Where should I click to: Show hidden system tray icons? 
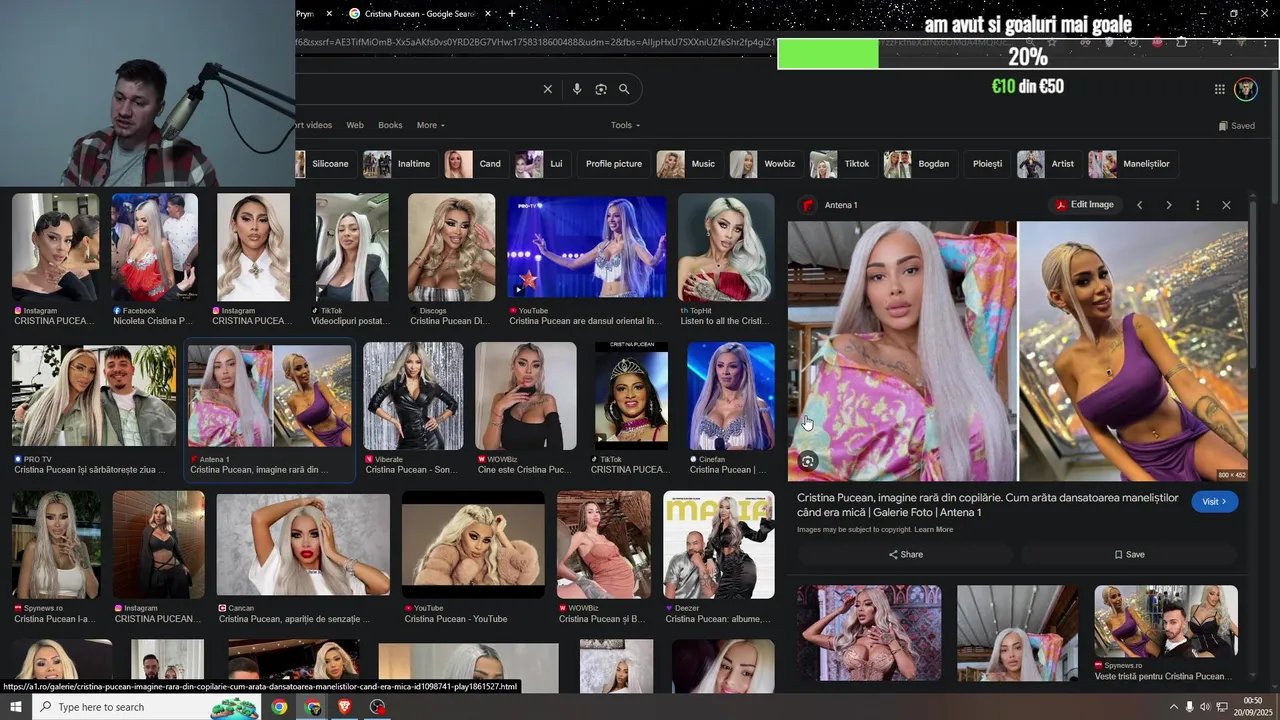1173,707
